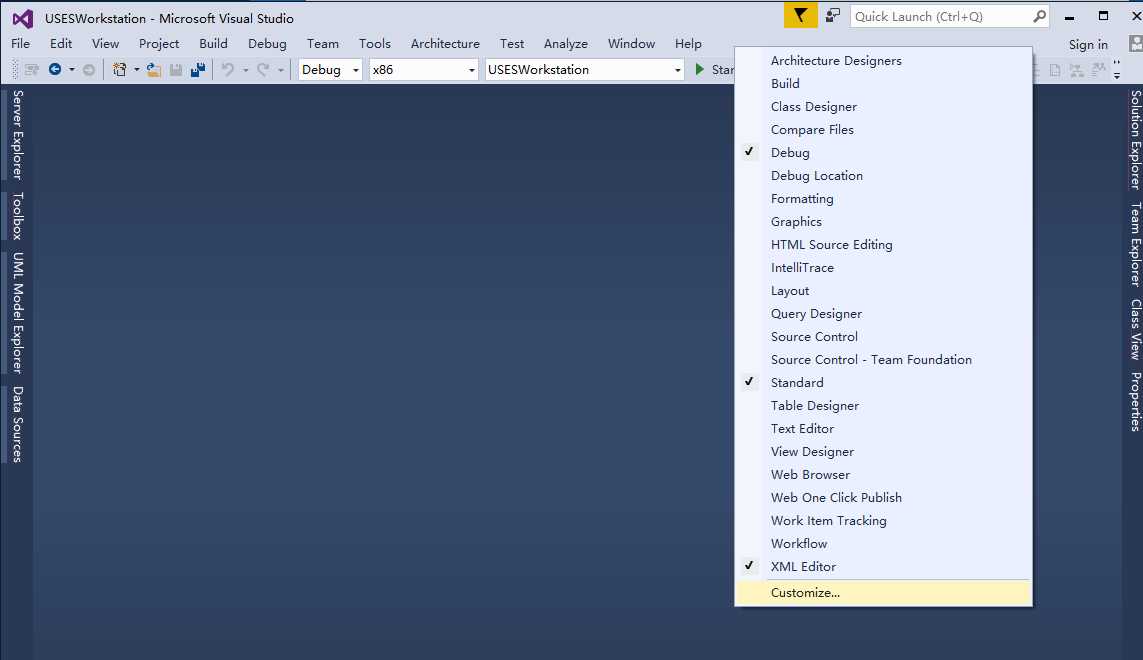The image size is (1143, 660).
Task: Click the green Start debugging arrow
Action: (x=699, y=69)
